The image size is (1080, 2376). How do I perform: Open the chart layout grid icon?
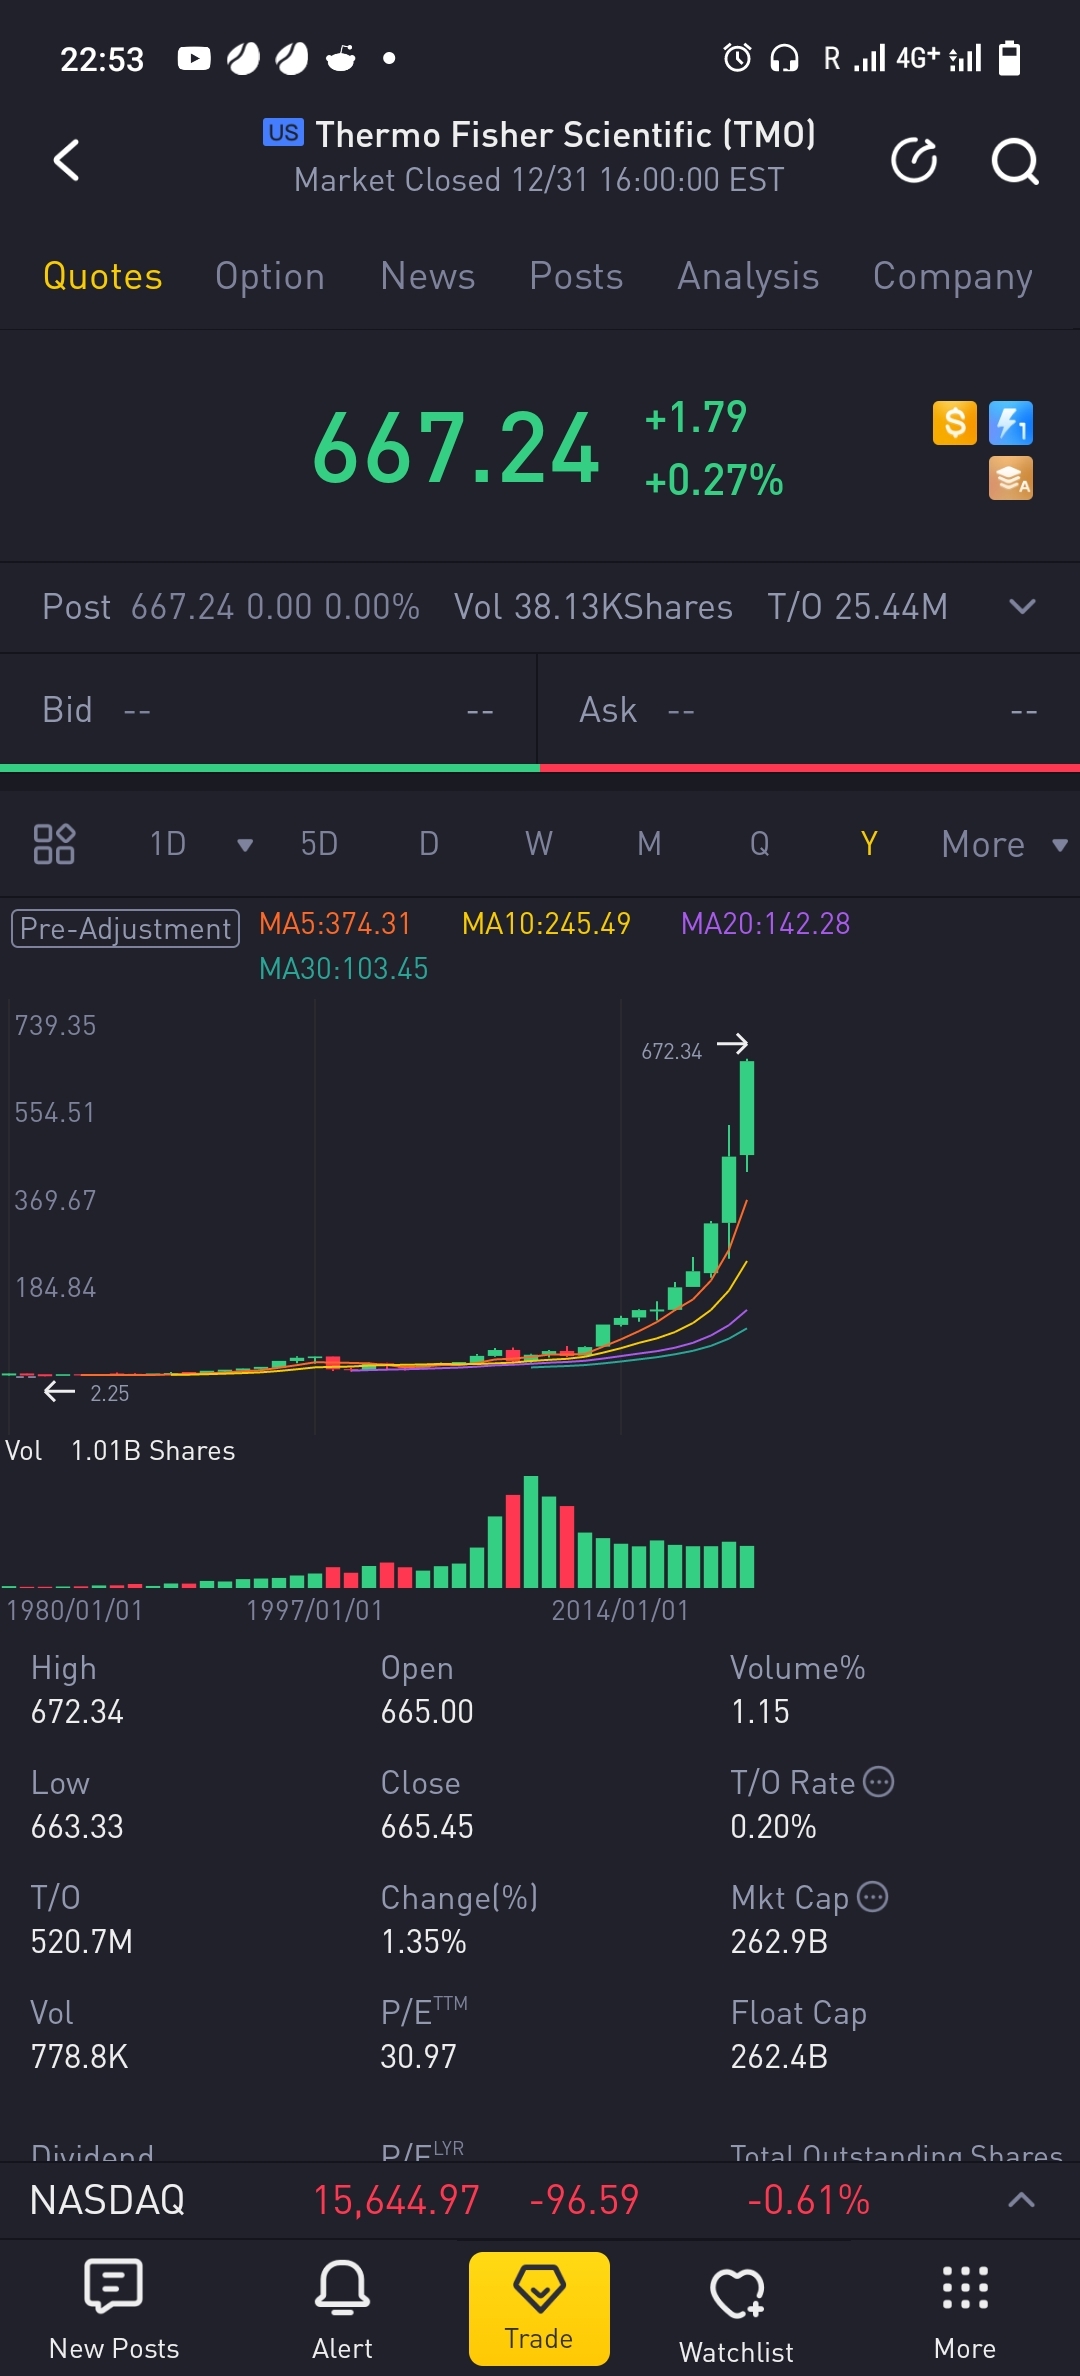[x=54, y=844]
